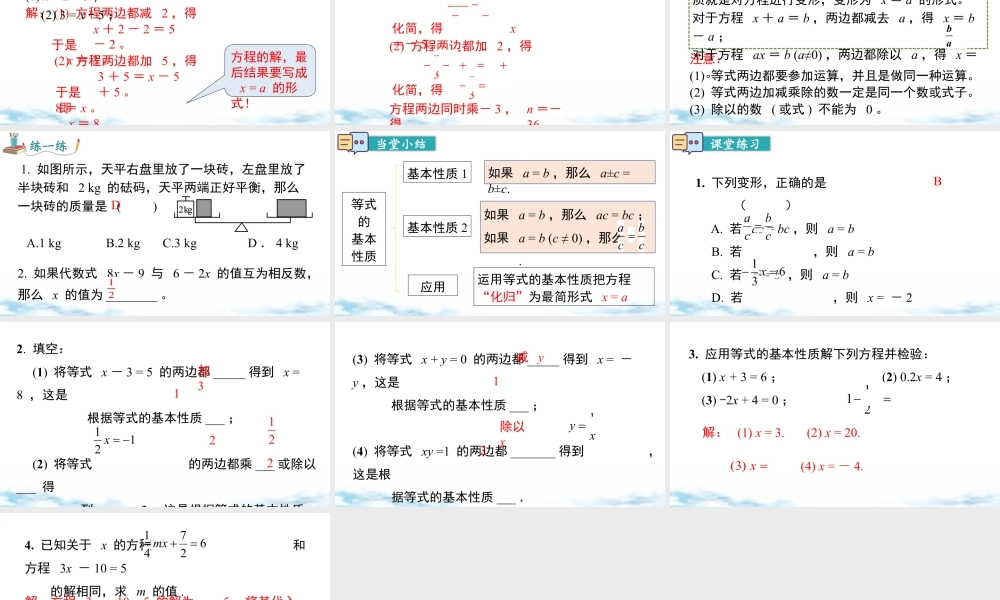Select answer option D. 4 kg
The image size is (1000, 600).
(272, 242)
